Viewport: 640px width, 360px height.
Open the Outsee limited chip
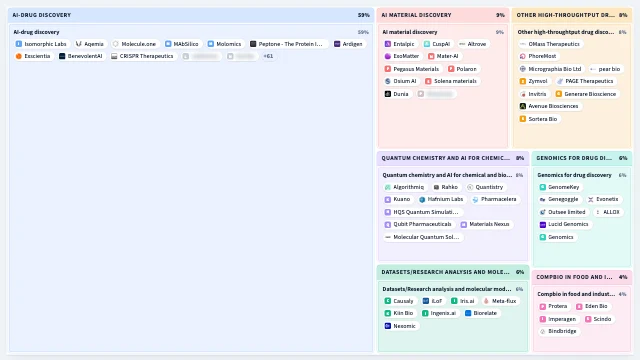click(x=563, y=212)
